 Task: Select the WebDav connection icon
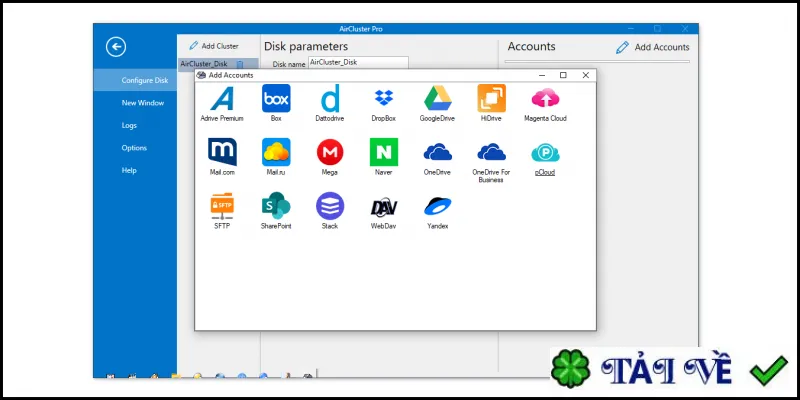(x=384, y=207)
